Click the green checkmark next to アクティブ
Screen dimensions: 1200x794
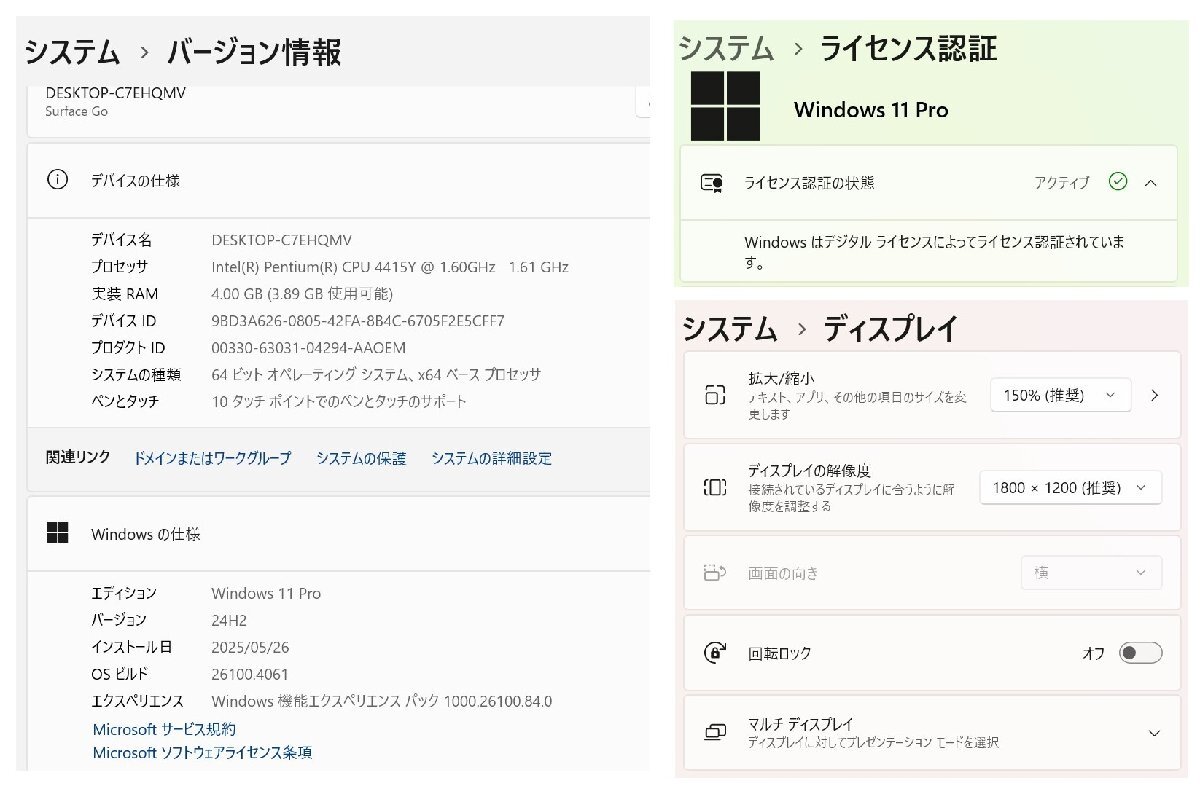(1118, 182)
